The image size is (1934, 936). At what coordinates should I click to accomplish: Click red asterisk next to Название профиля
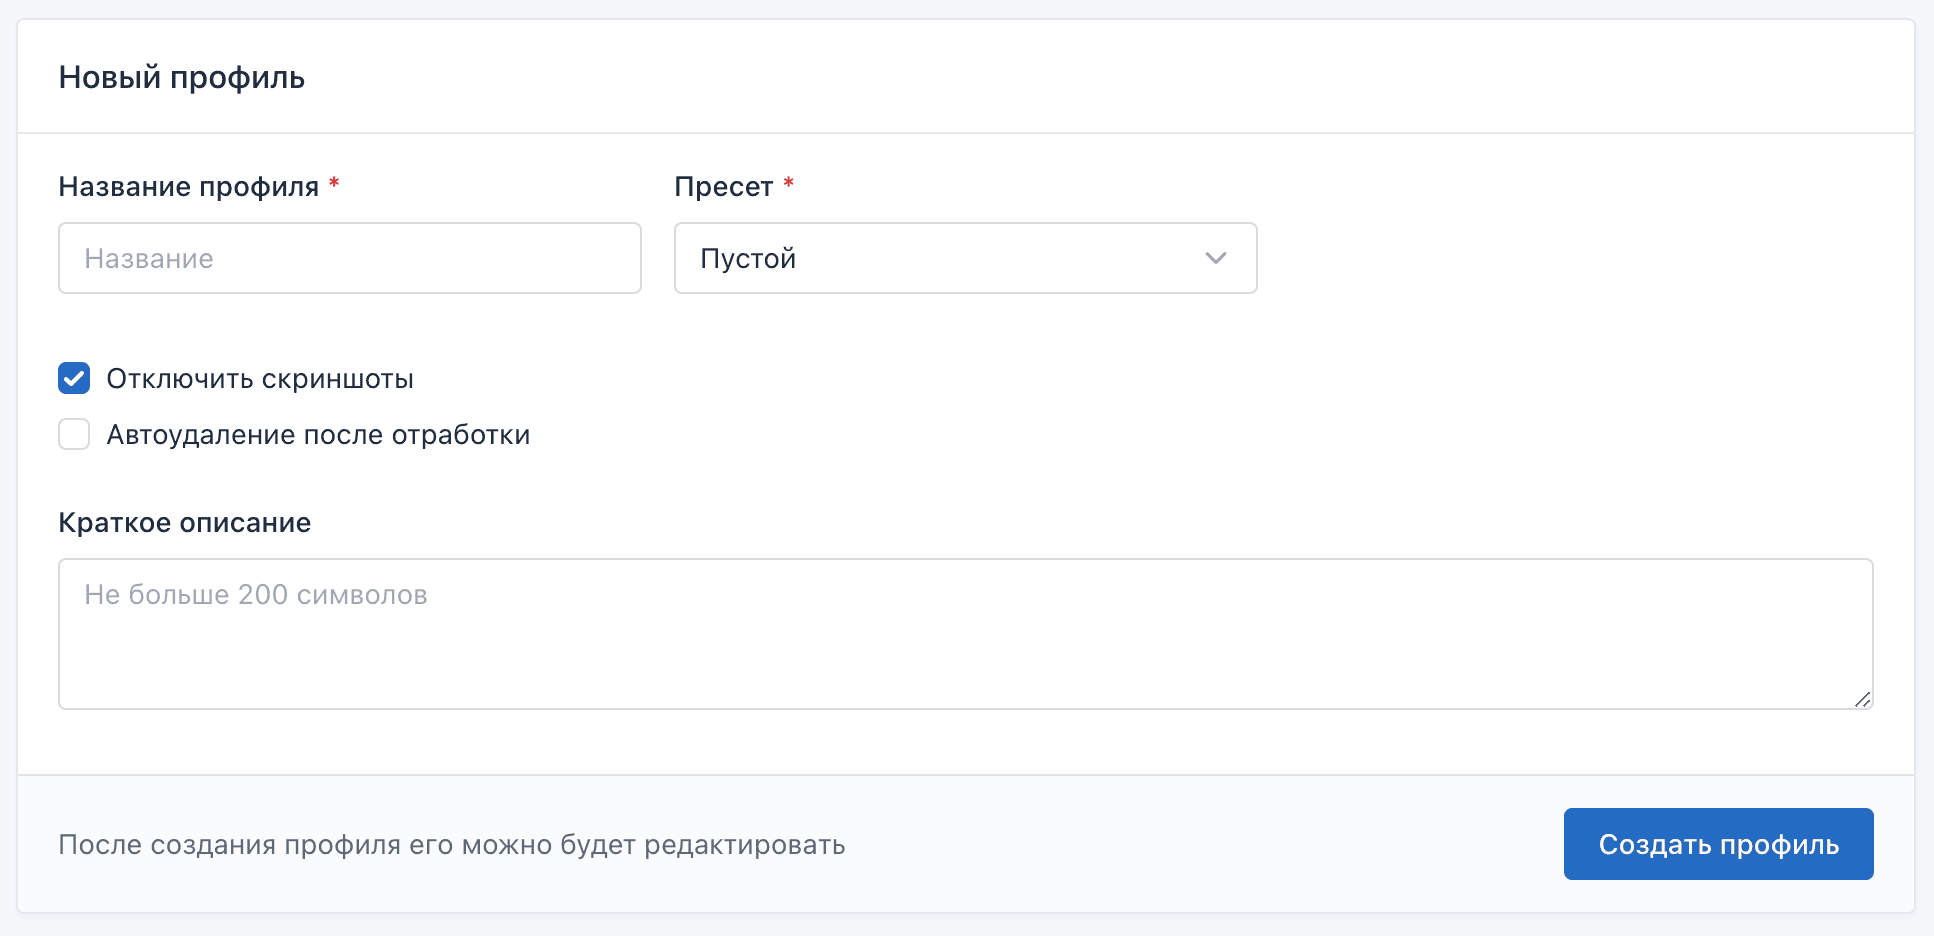334,184
